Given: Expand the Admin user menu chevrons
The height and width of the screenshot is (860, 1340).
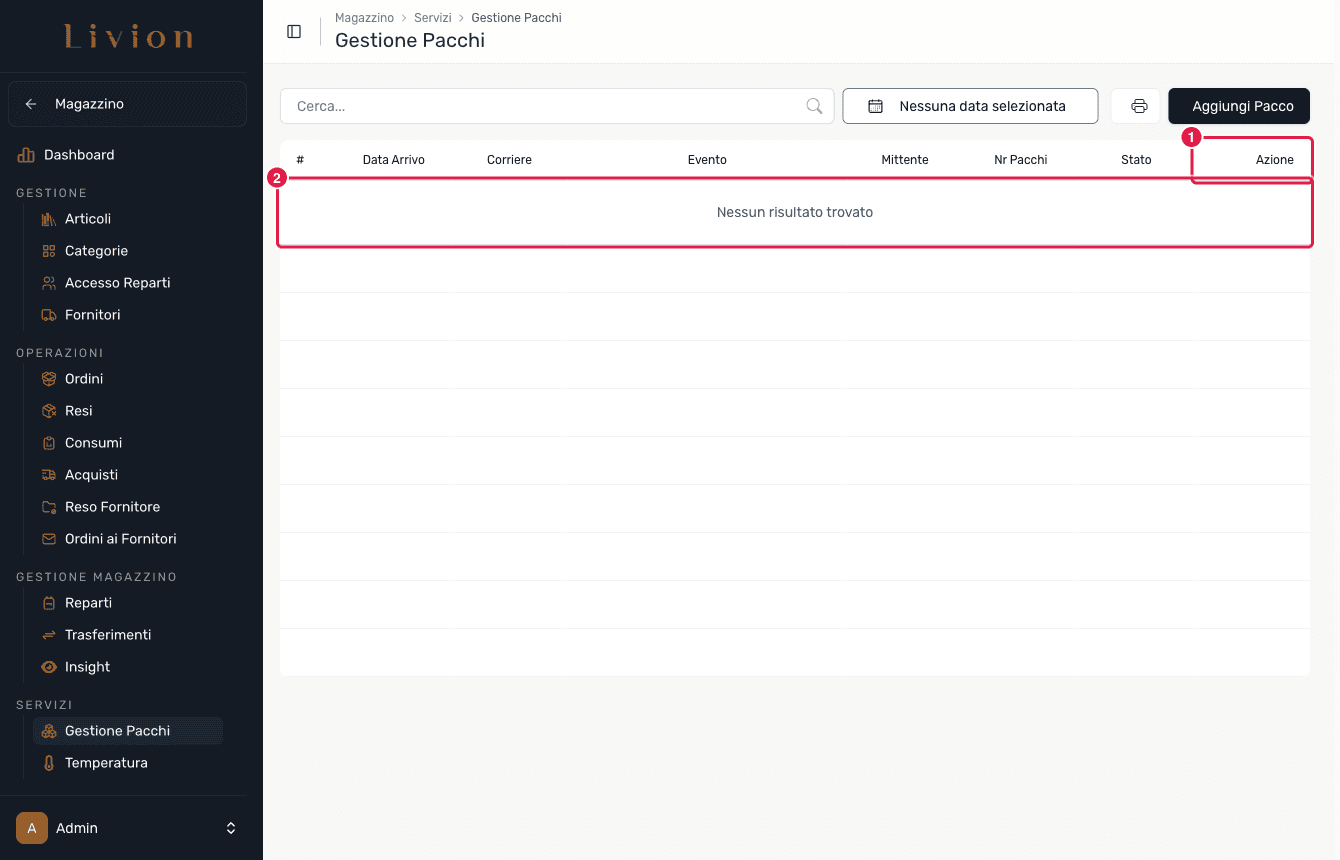Looking at the screenshot, I should point(231,828).
